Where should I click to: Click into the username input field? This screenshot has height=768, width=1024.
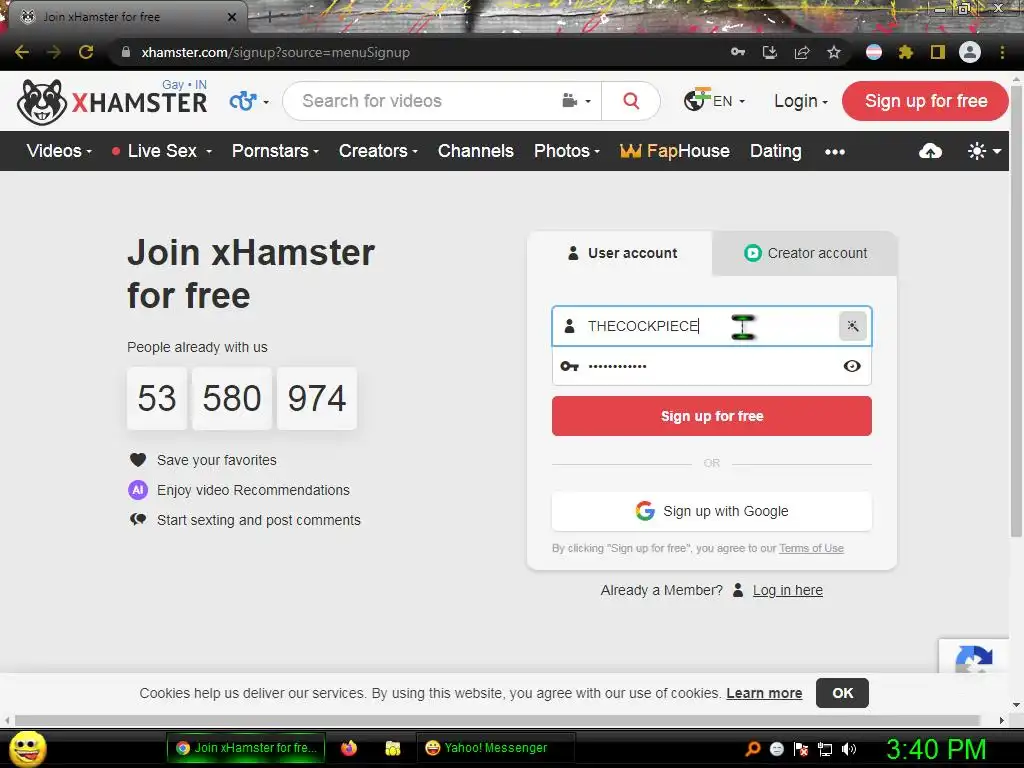click(711, 326)
